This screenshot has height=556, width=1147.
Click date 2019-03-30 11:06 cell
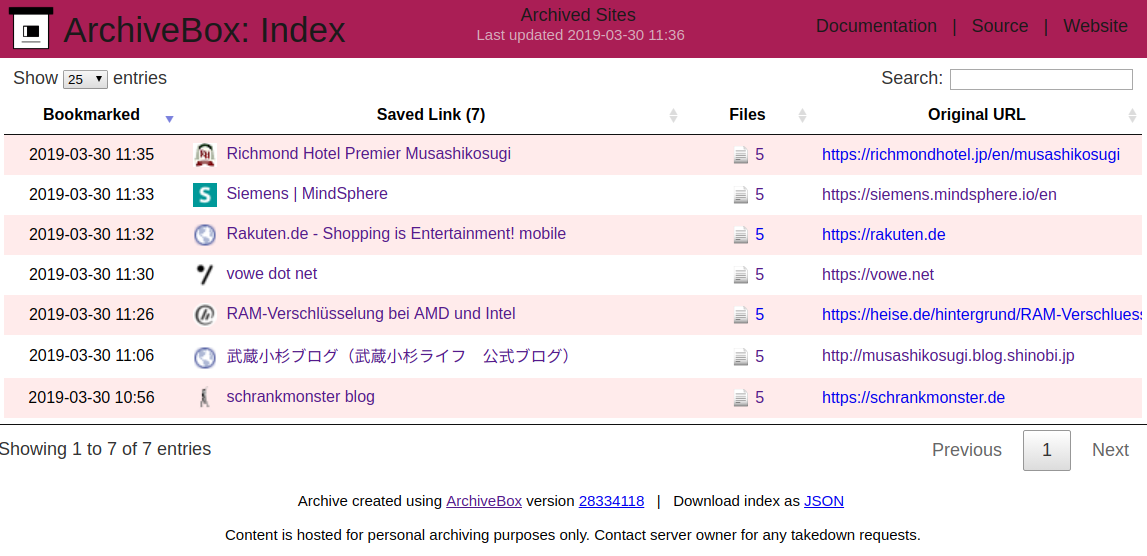[x=91, y=356]
